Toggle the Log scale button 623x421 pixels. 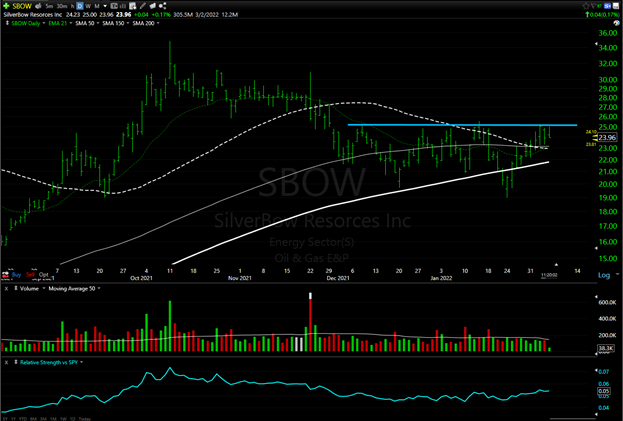tap(604, 275)
